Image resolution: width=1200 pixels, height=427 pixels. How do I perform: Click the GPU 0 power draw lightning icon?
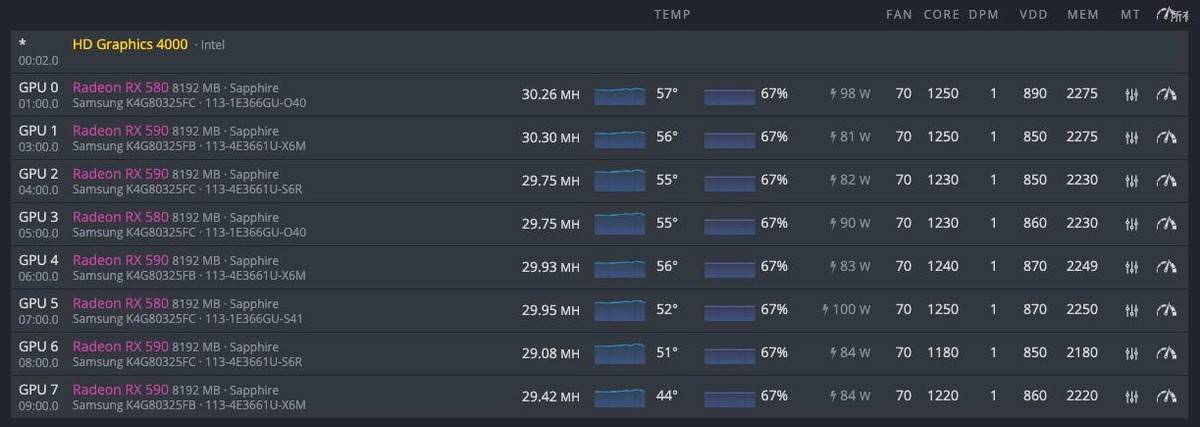835,94
